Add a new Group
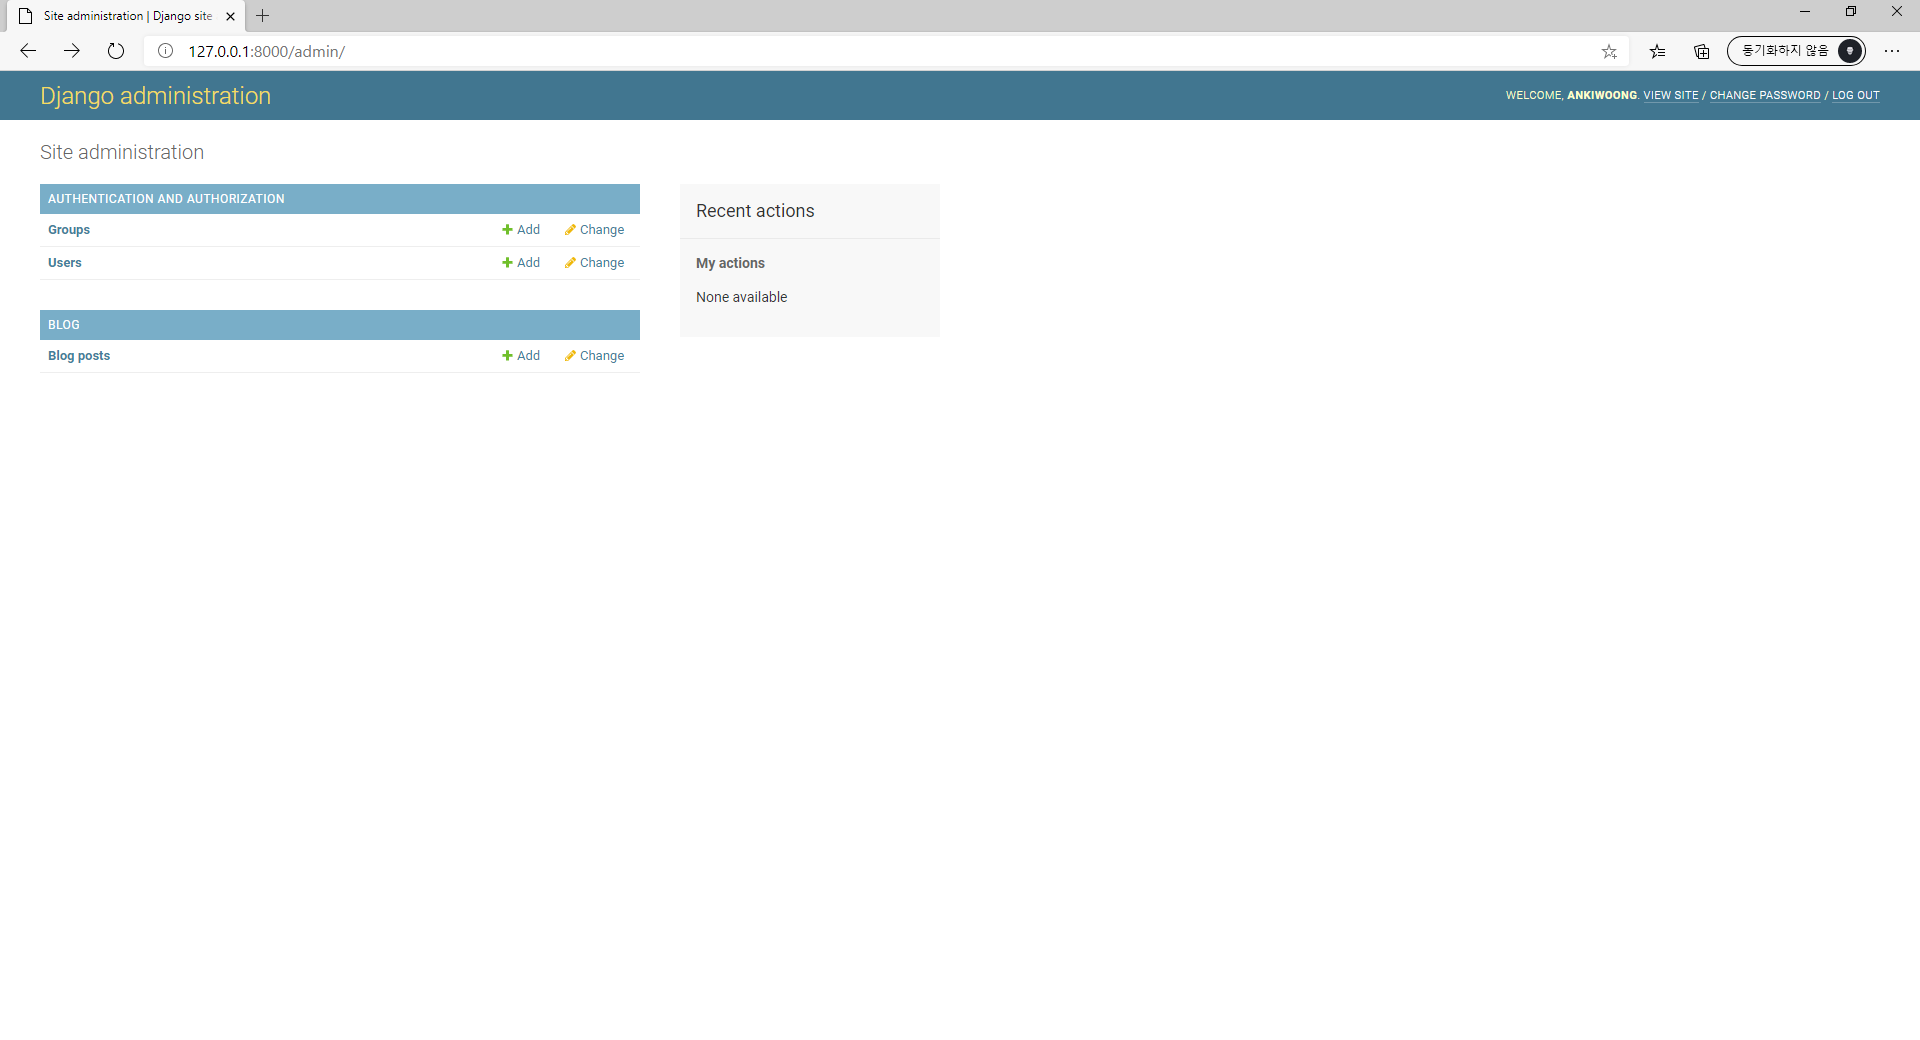The height and width of the screenshot is (1040, 1920). tap(521, 230)
